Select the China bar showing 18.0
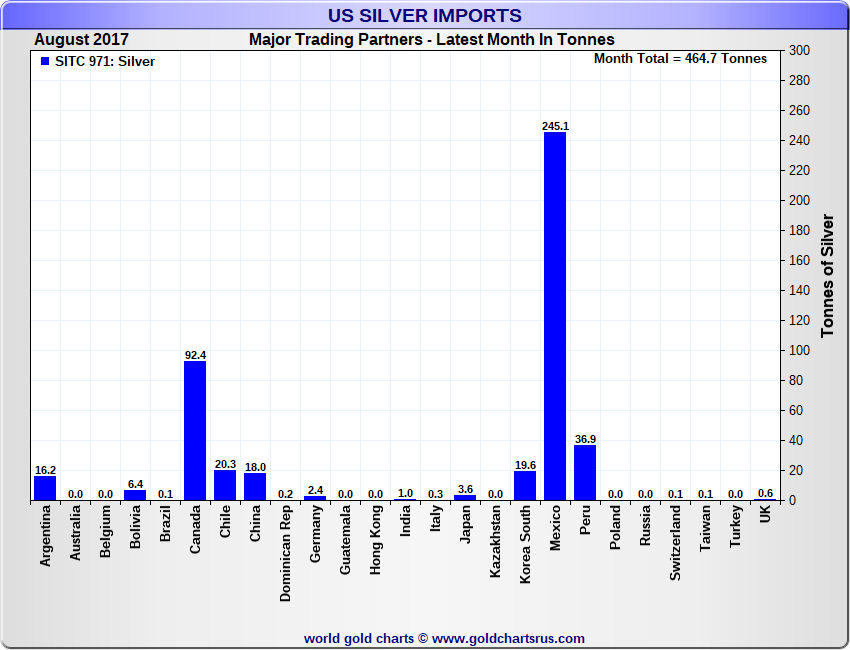850x650 pixels. [255, 486]
